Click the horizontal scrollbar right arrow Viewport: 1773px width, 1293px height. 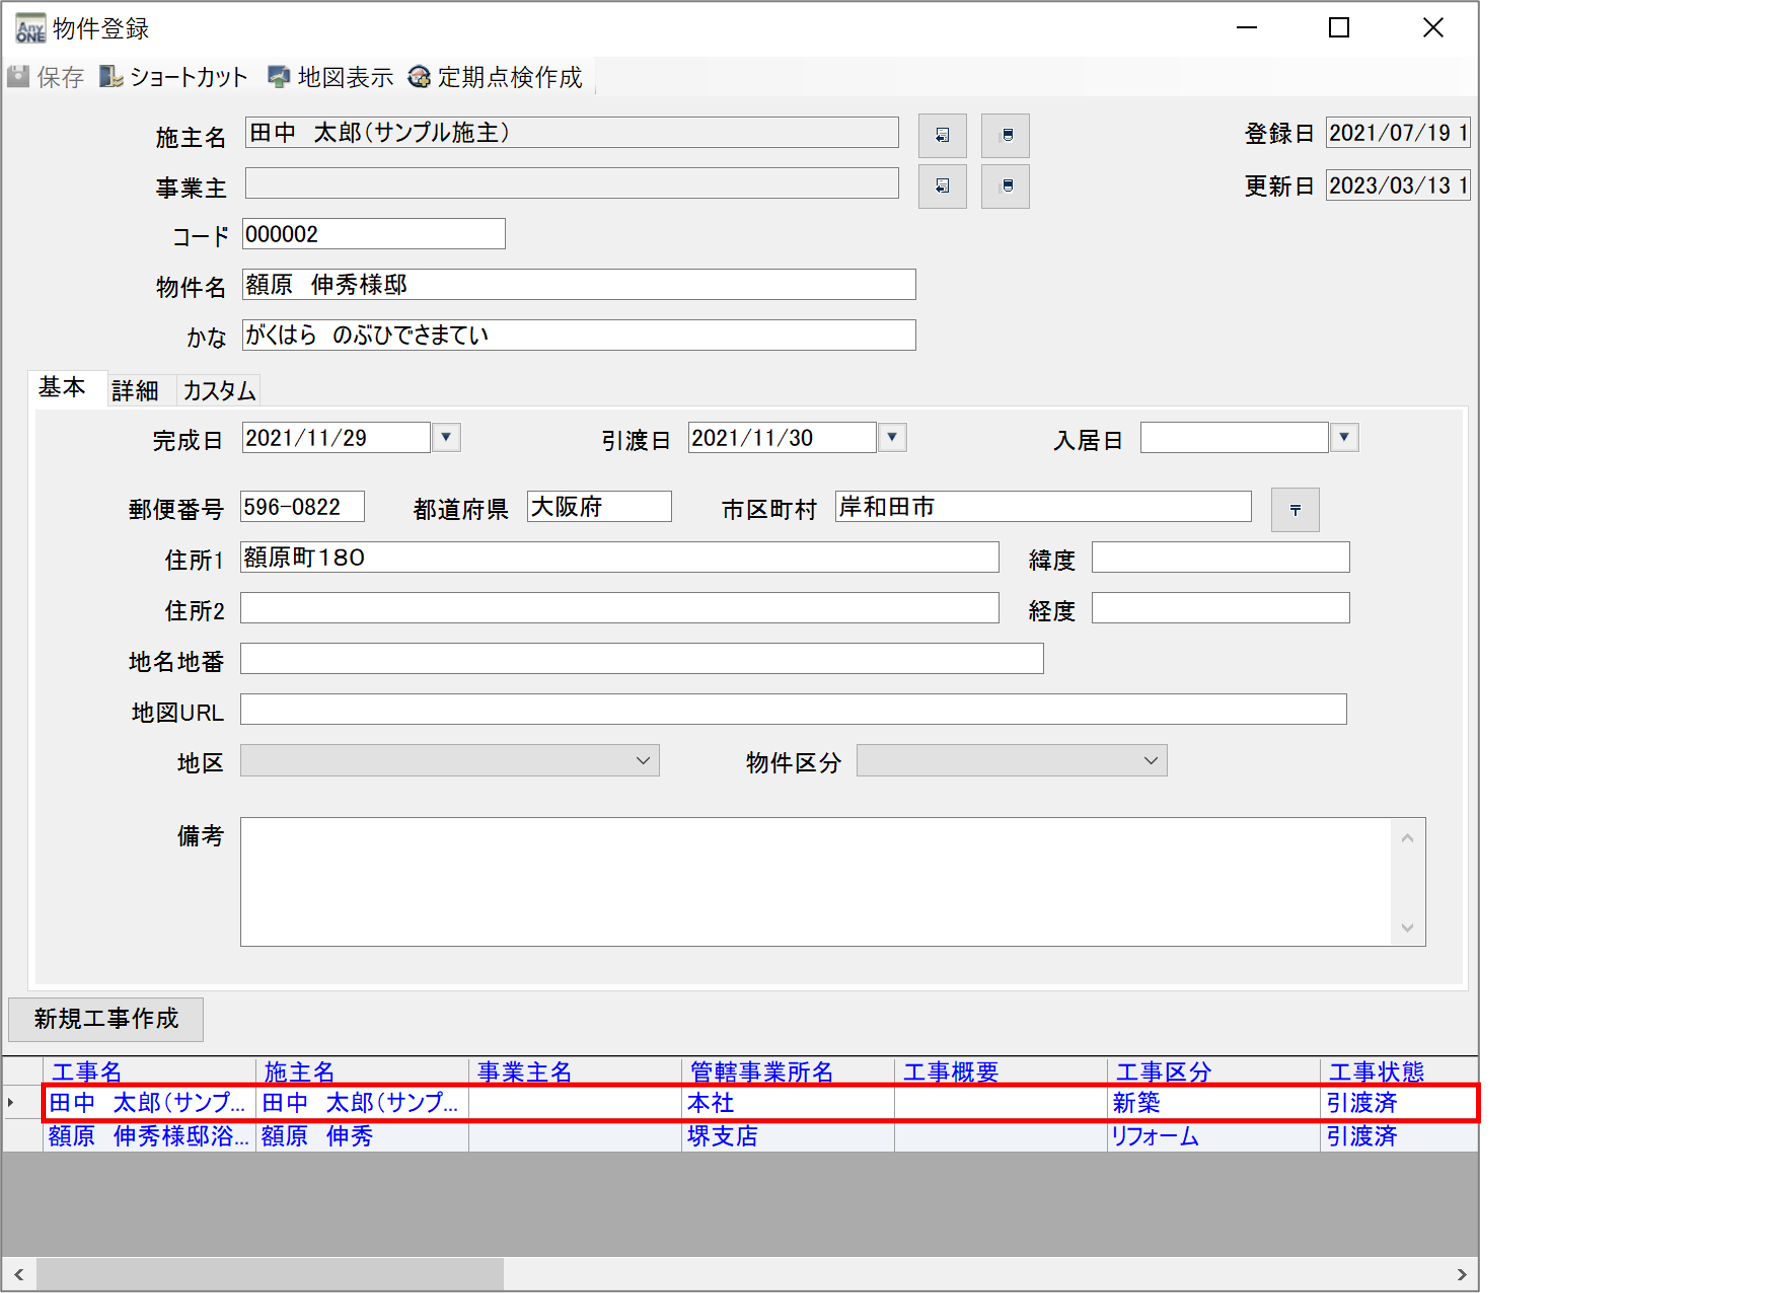[1461, 1274]
